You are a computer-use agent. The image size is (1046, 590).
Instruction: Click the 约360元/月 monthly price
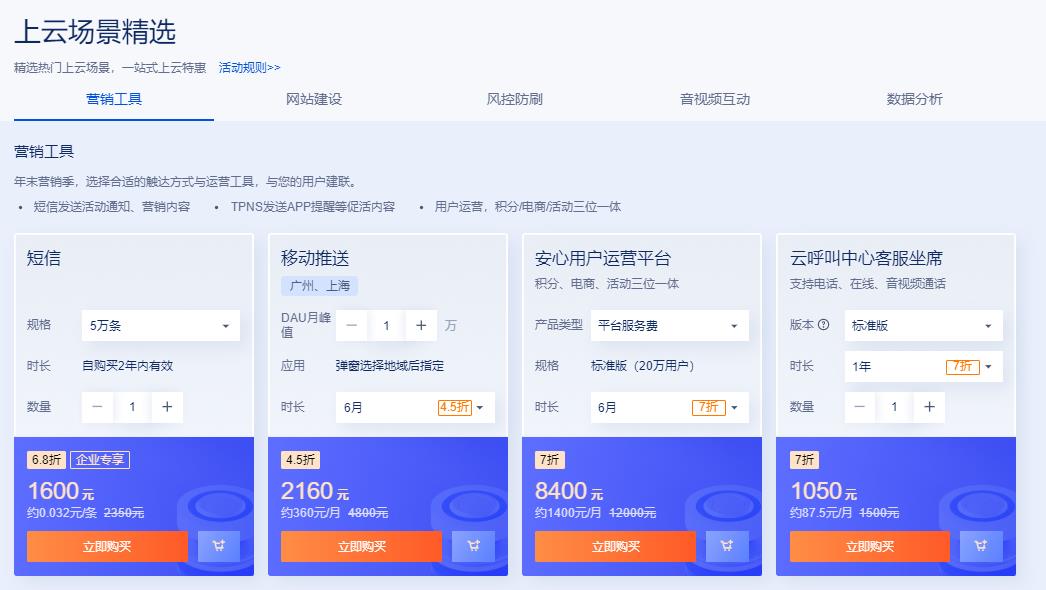(311, 513)
